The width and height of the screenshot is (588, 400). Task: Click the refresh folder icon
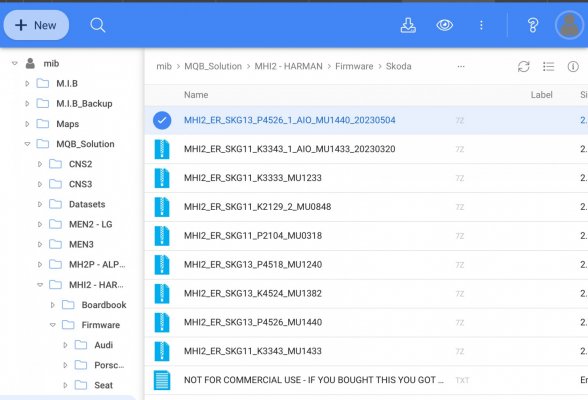[x=524, y=67]
